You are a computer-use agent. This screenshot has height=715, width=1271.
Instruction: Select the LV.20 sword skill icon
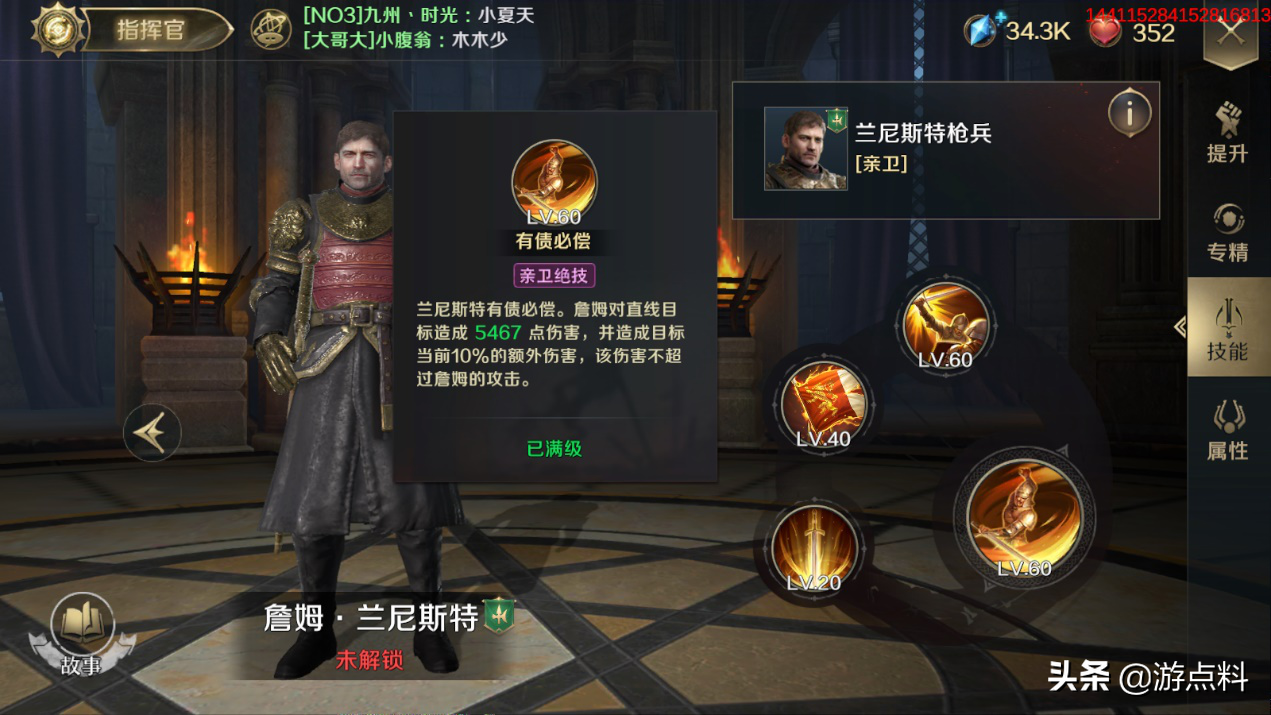coord(813,548)
